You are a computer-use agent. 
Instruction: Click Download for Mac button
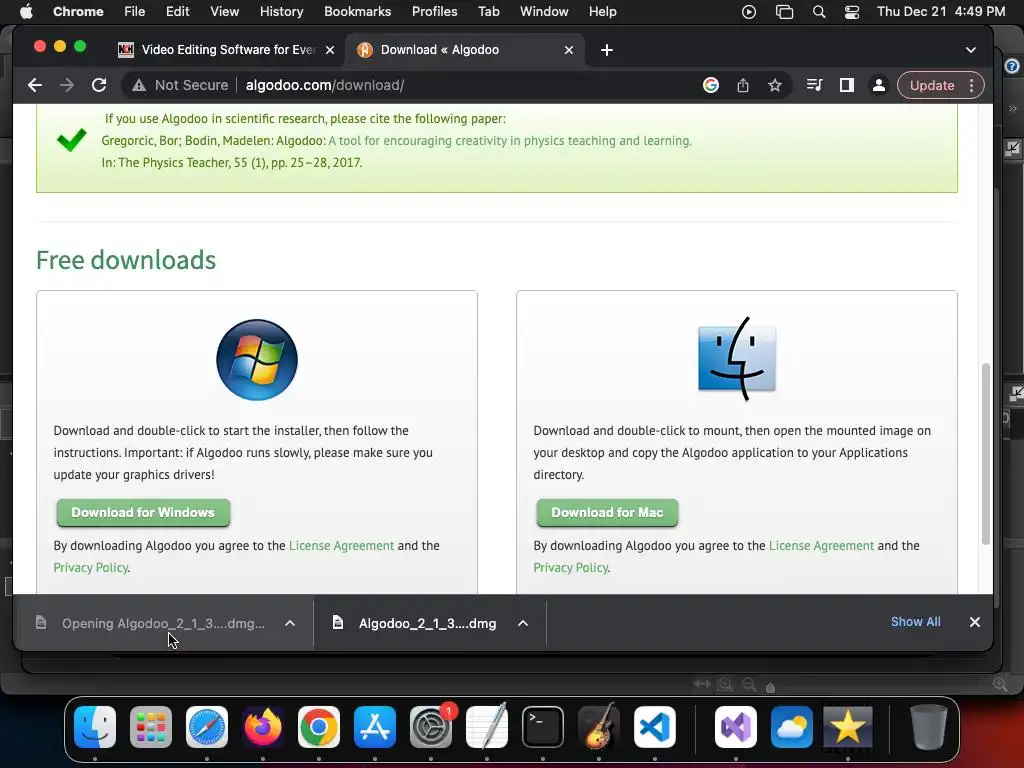click(607, 513)
